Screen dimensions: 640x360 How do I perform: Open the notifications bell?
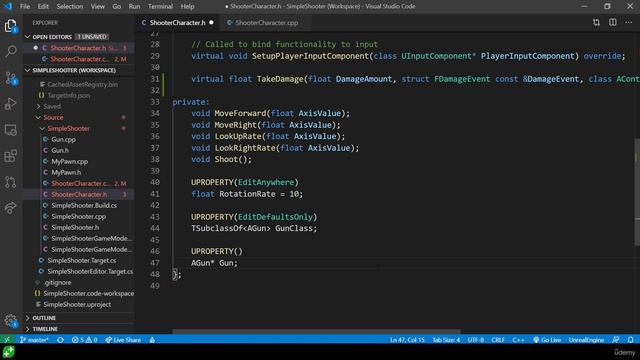click(631, 340)
